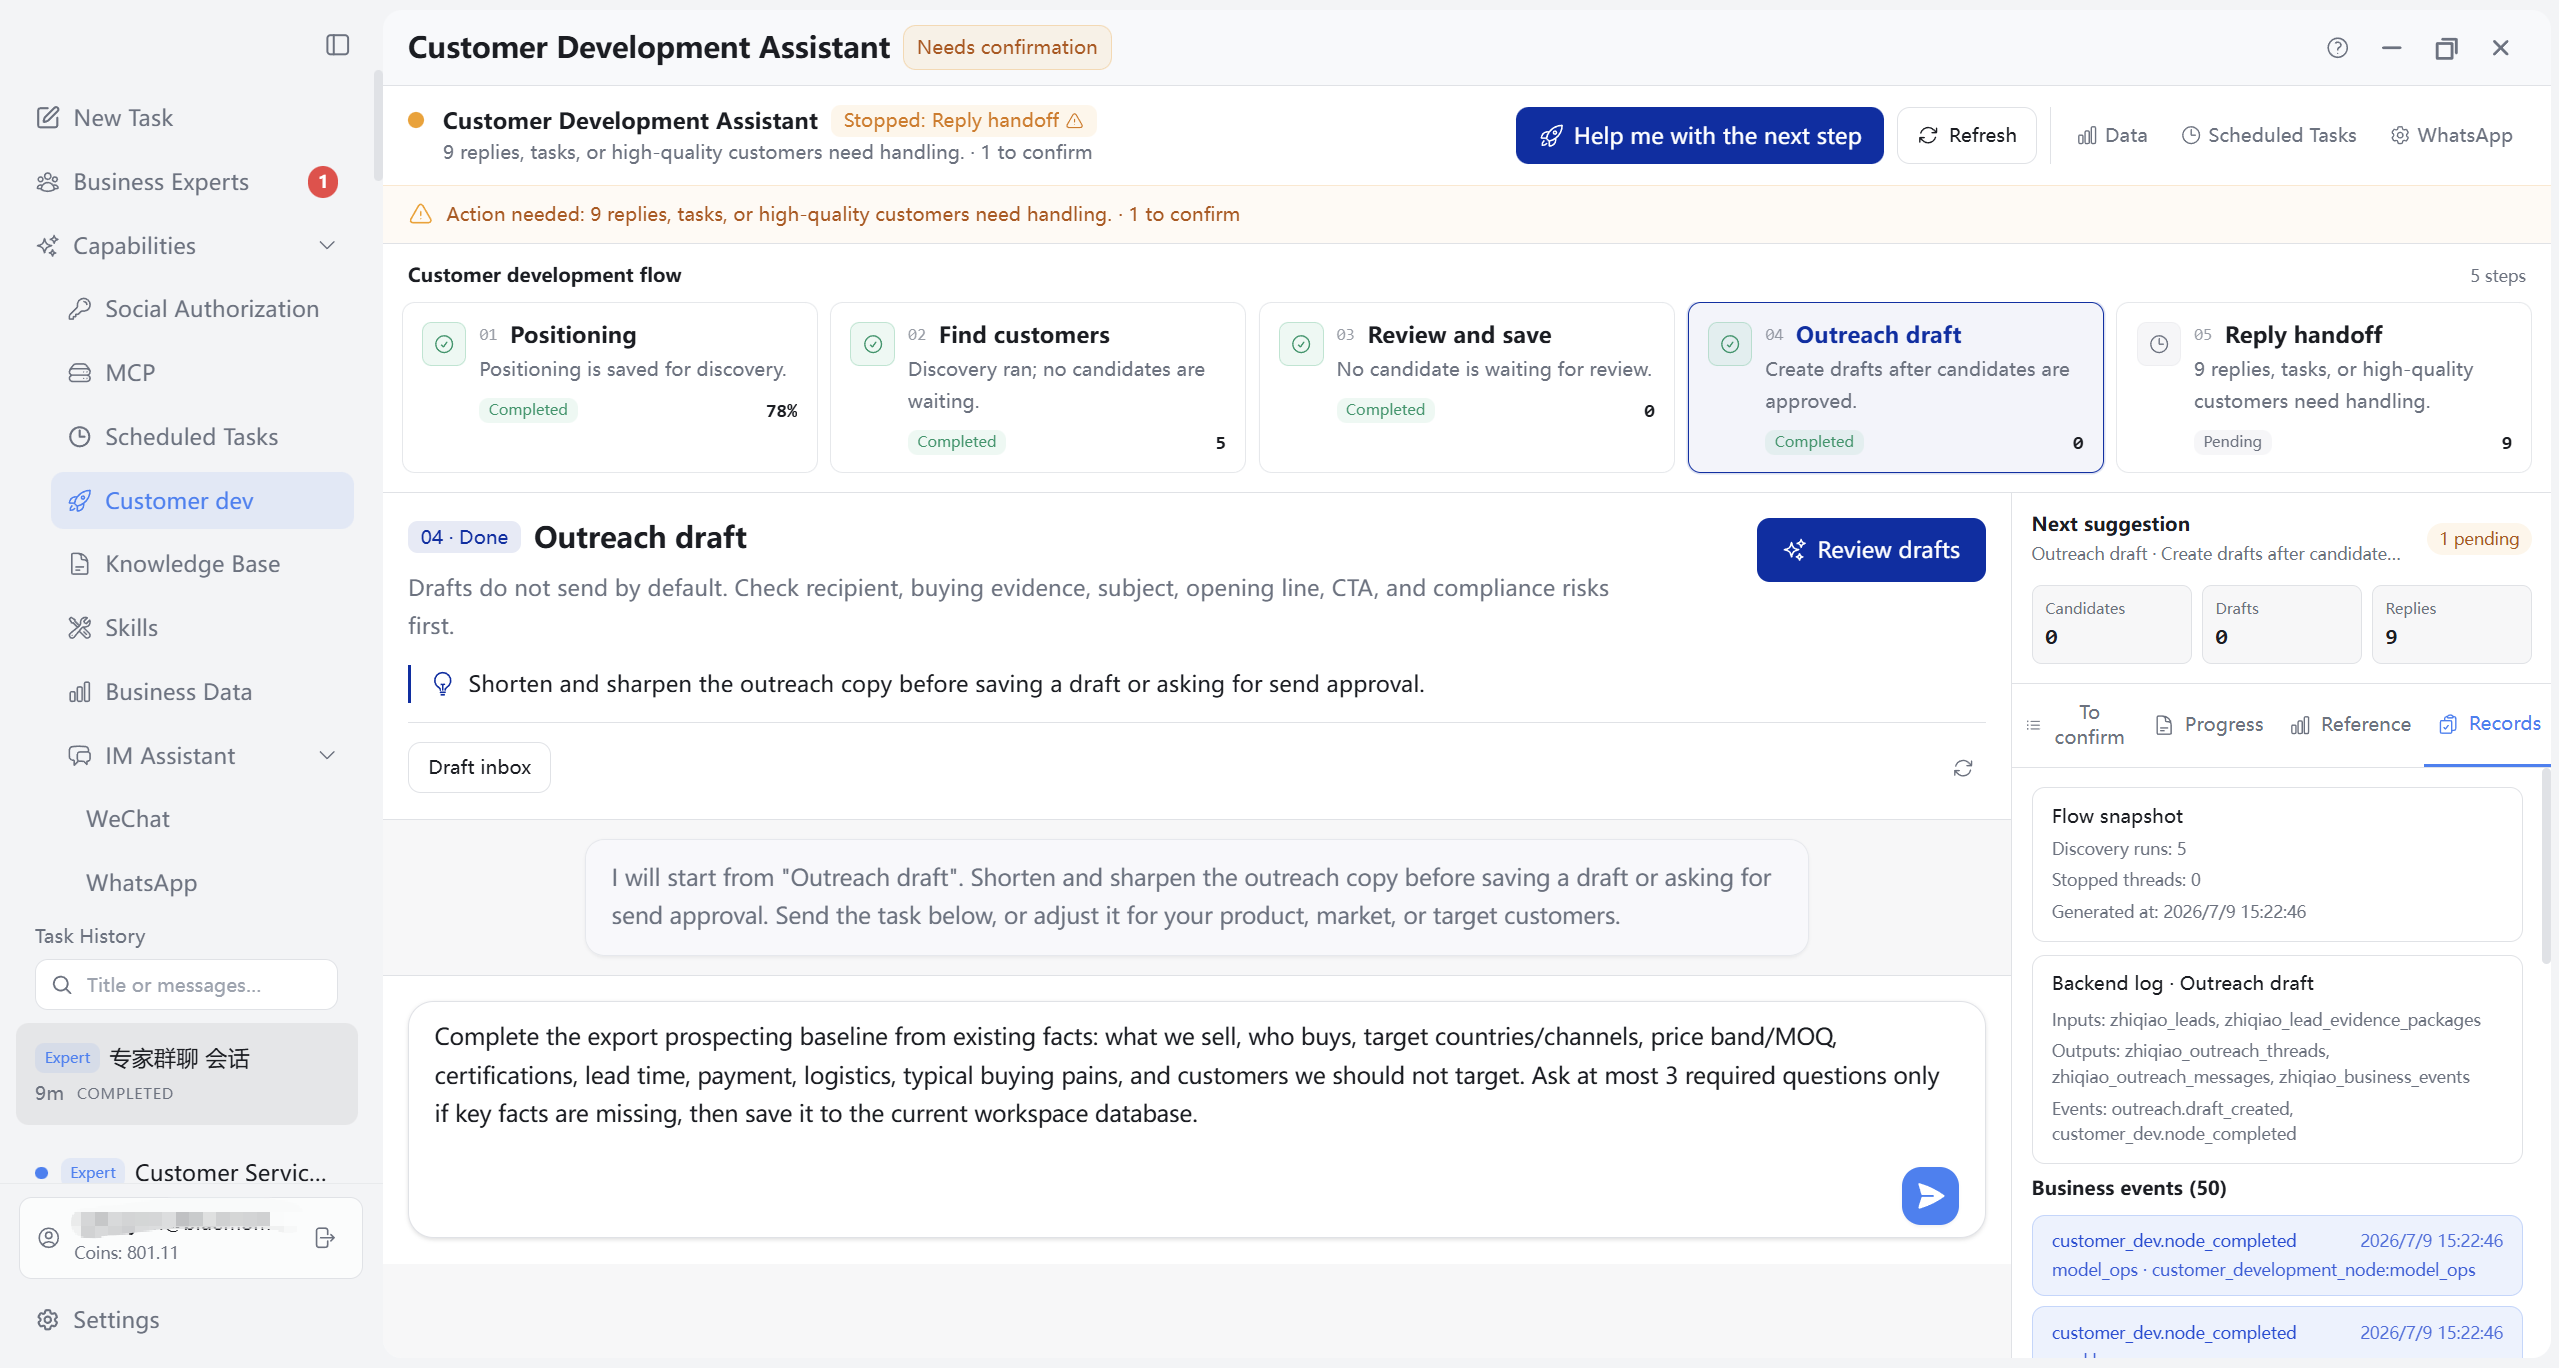Click the search magnifier in Task History
The height and width of the screenshot is (1368, 2559).
pos(62,985)
